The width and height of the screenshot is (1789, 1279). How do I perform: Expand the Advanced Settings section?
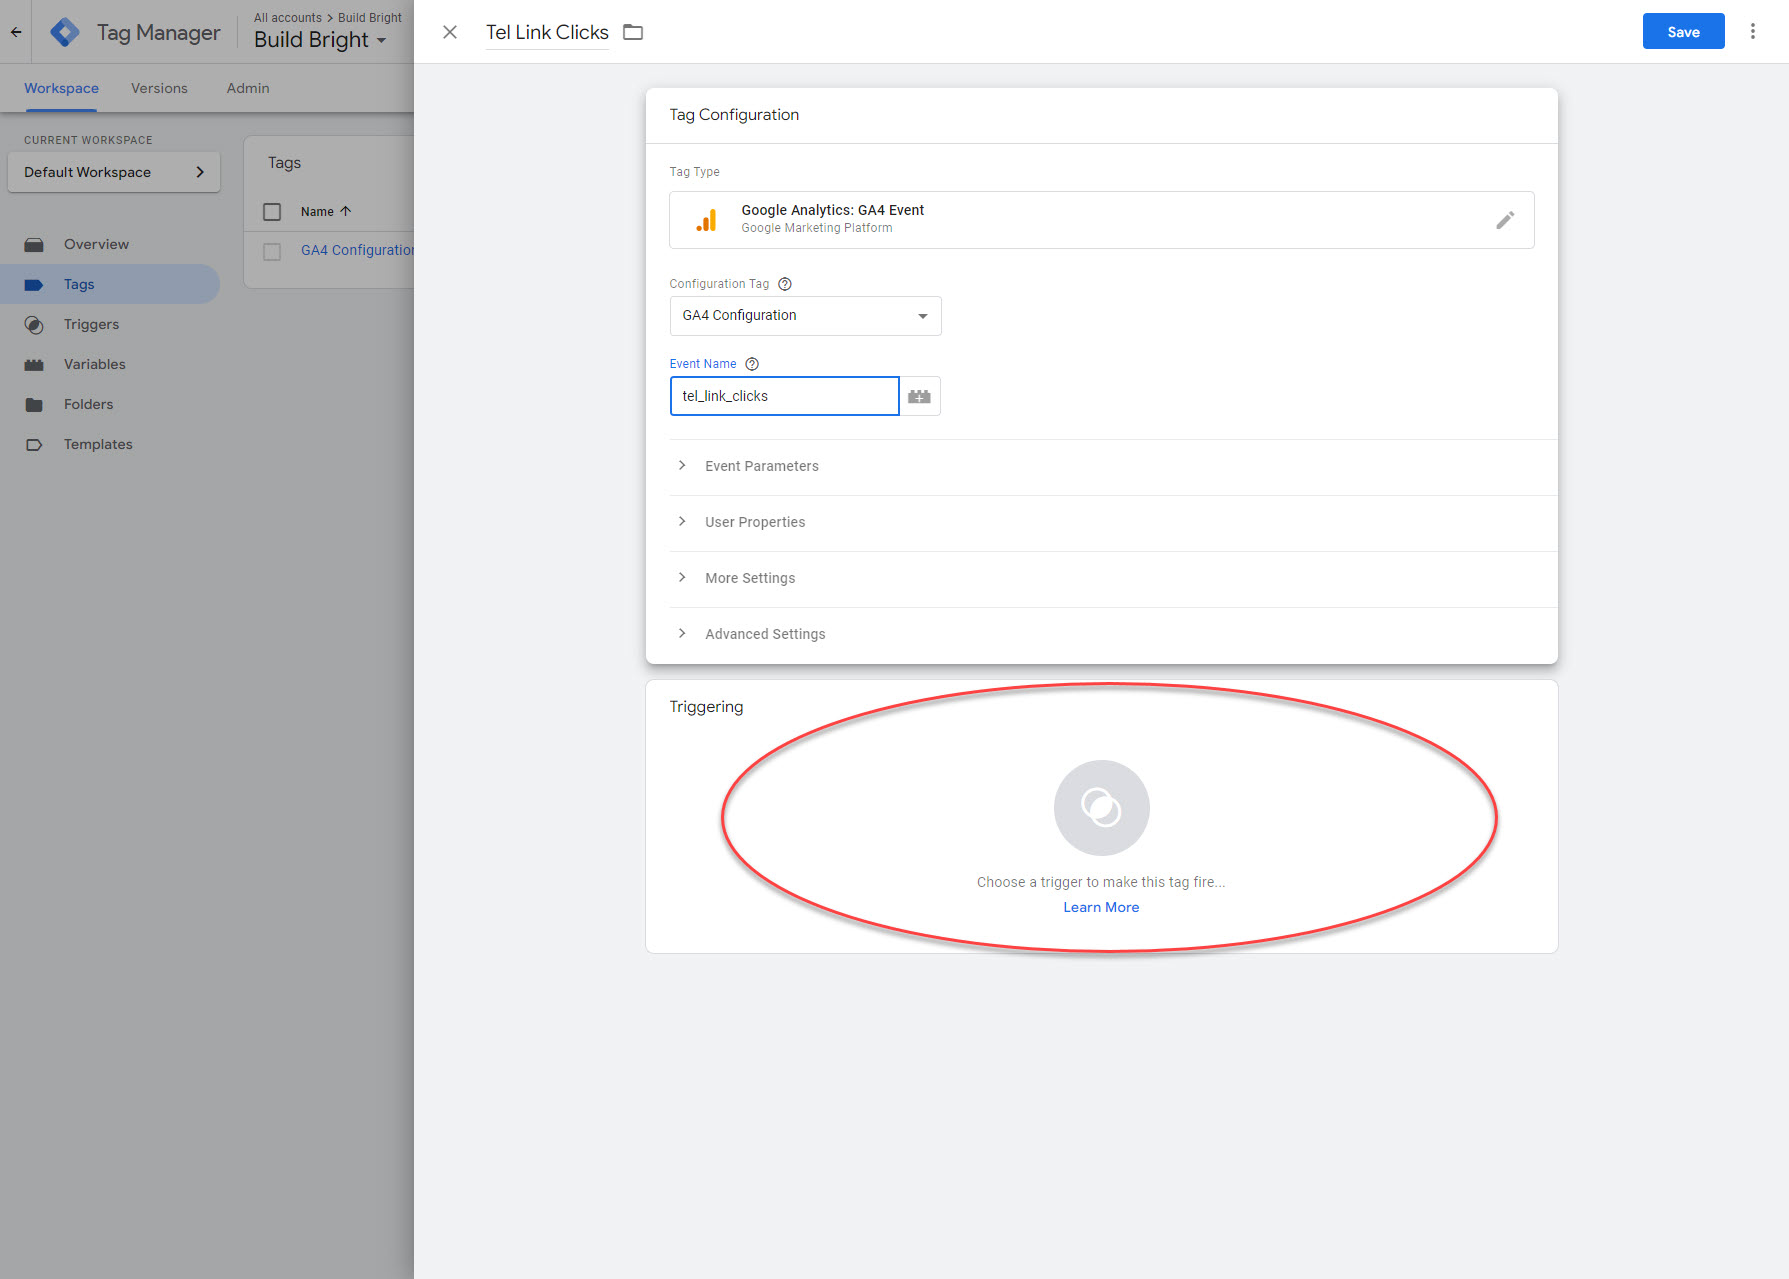click(764, 634)
